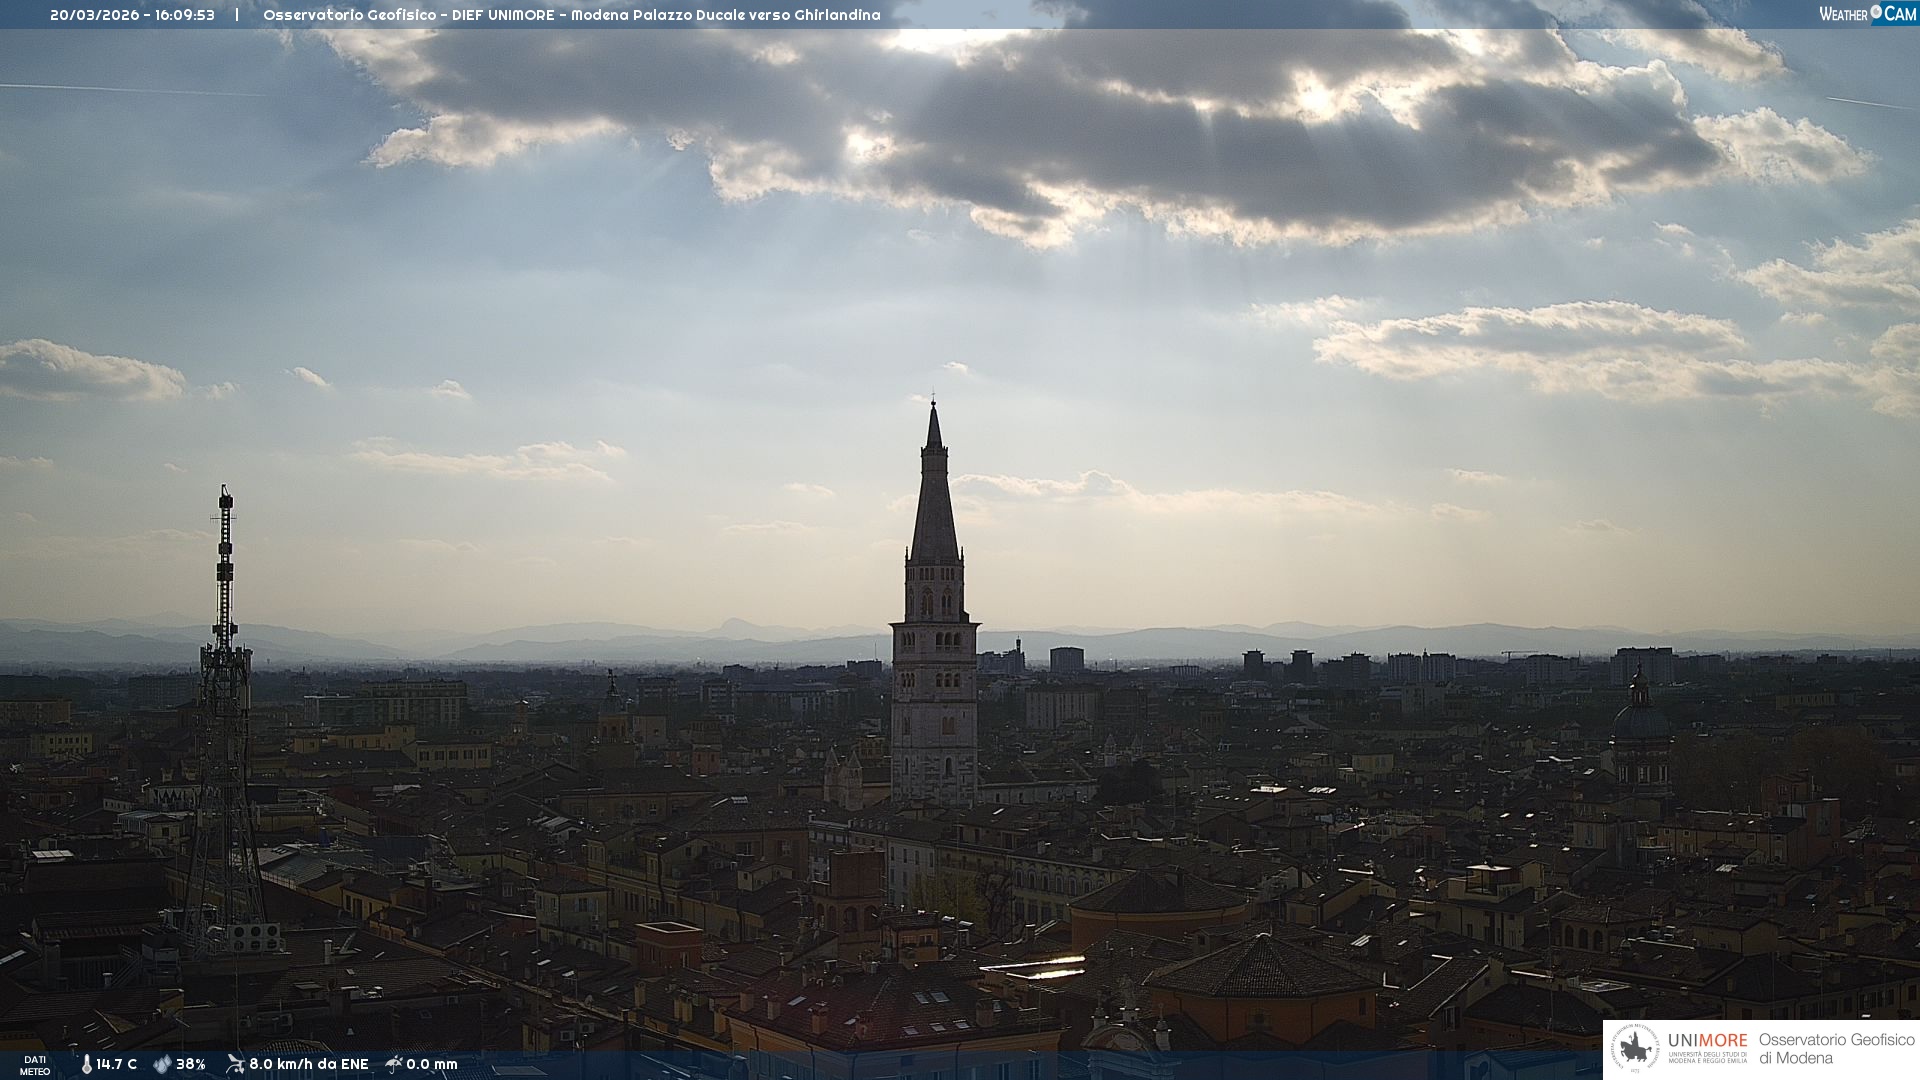Click the 8.0 km/h da ENE wind reading
This screenshot has width=1920, height=1080.
[309, 1064]
